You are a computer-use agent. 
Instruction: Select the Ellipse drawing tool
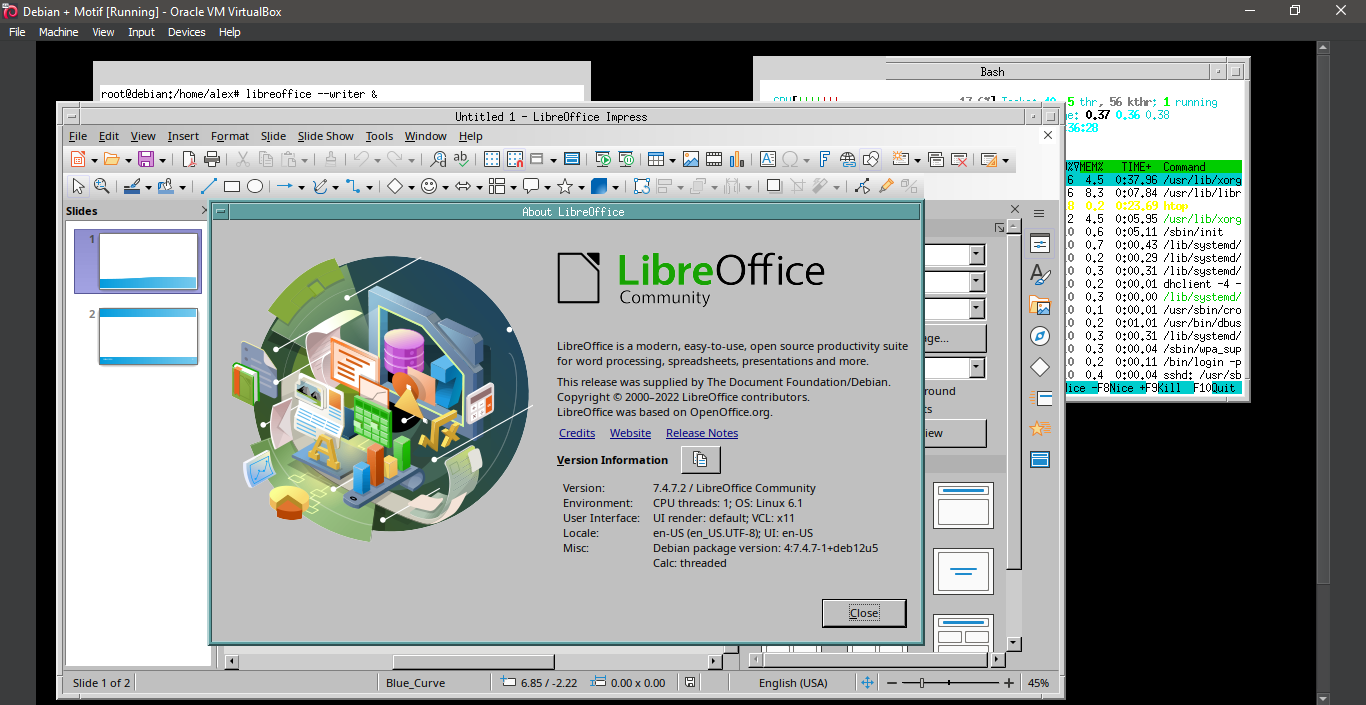[255, 186]
